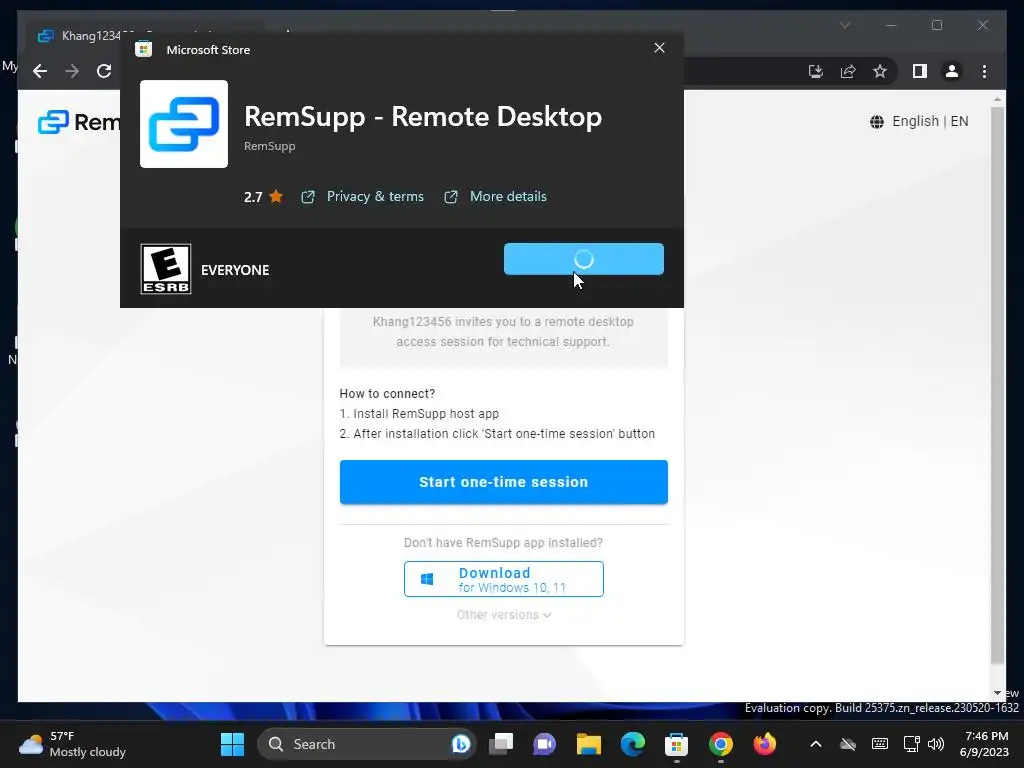Open the Chrome profile icon
Screen dimensions: 1024x768
(952, 71)
